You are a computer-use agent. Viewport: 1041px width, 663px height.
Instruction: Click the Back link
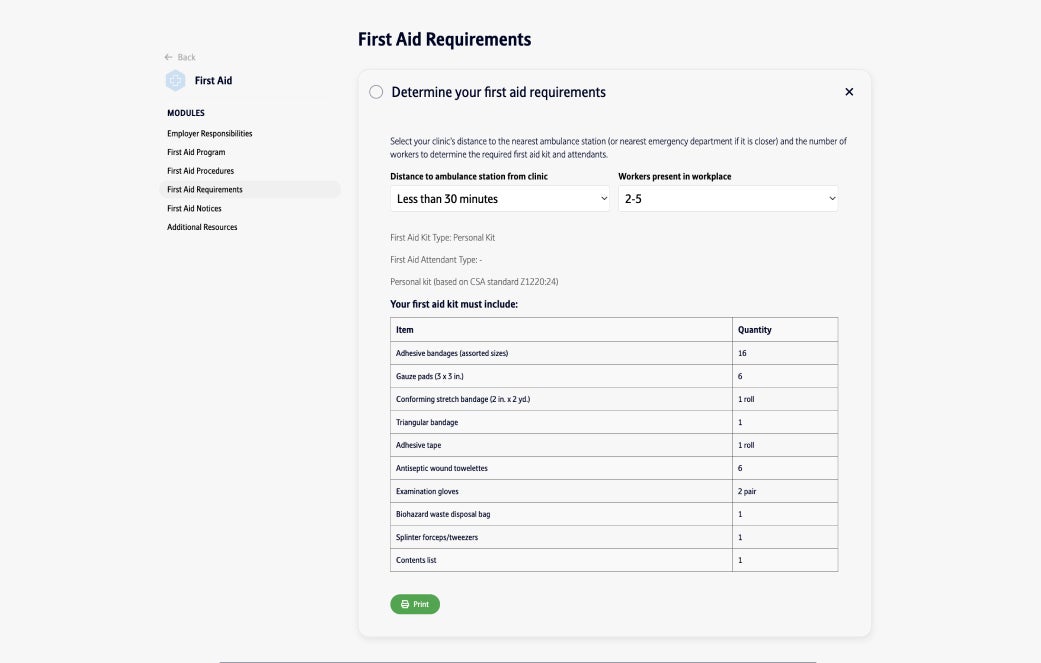186,57
